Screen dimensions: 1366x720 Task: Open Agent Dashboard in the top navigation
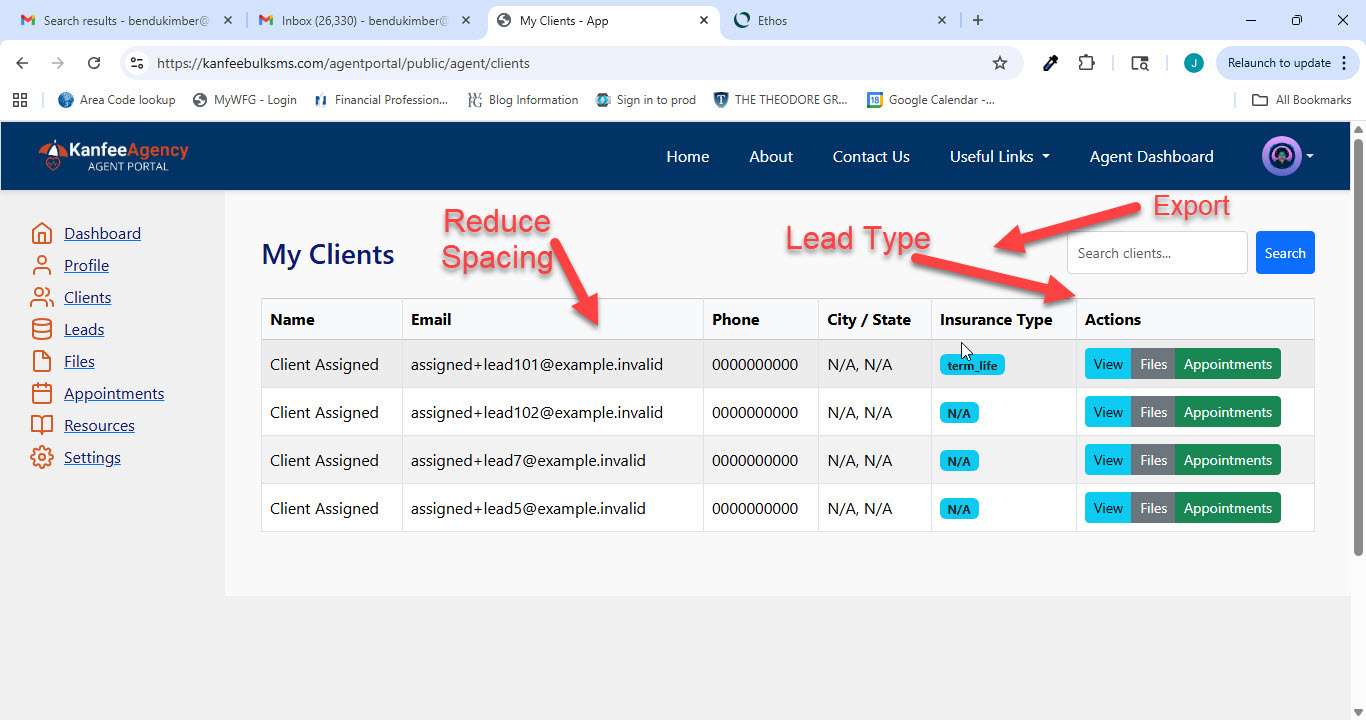pos(1151,156)
